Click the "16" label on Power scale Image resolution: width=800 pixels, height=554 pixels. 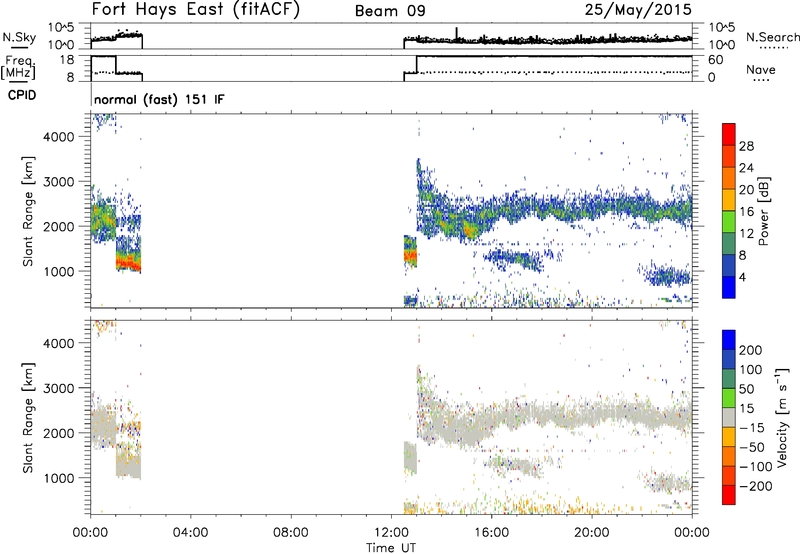point(746,212)
